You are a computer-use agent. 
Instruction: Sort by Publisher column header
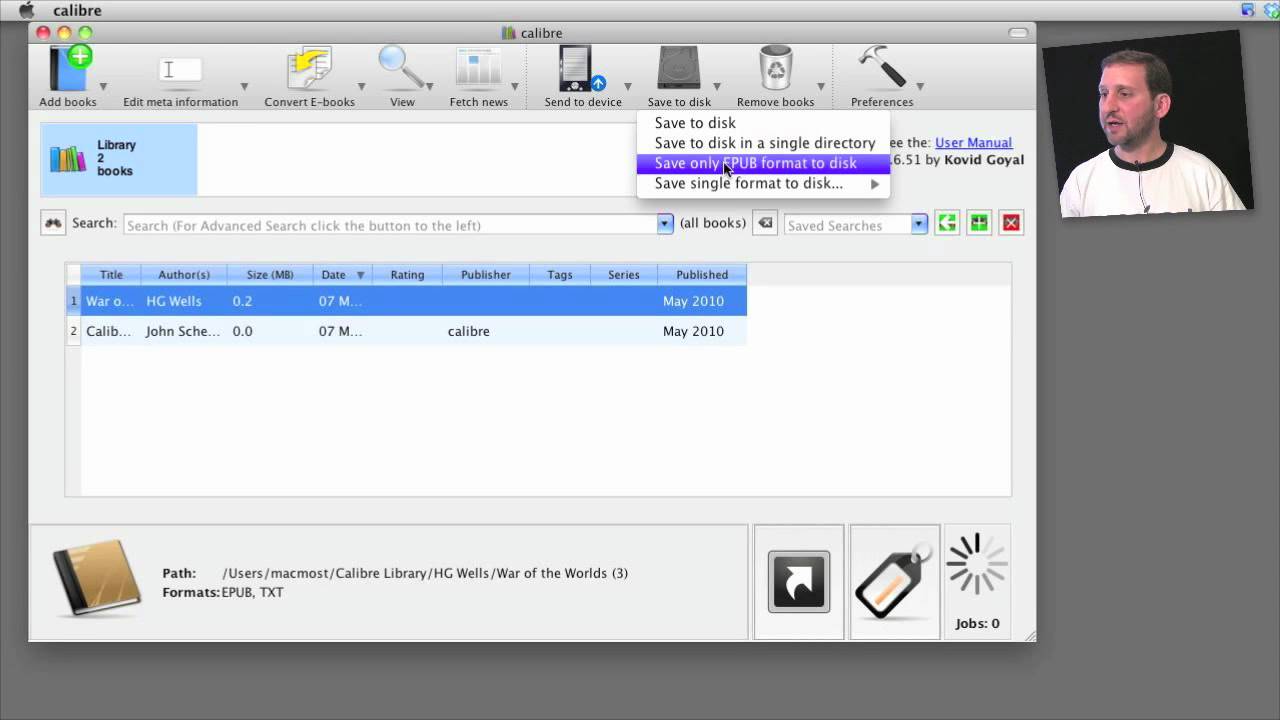pos(486,274)
